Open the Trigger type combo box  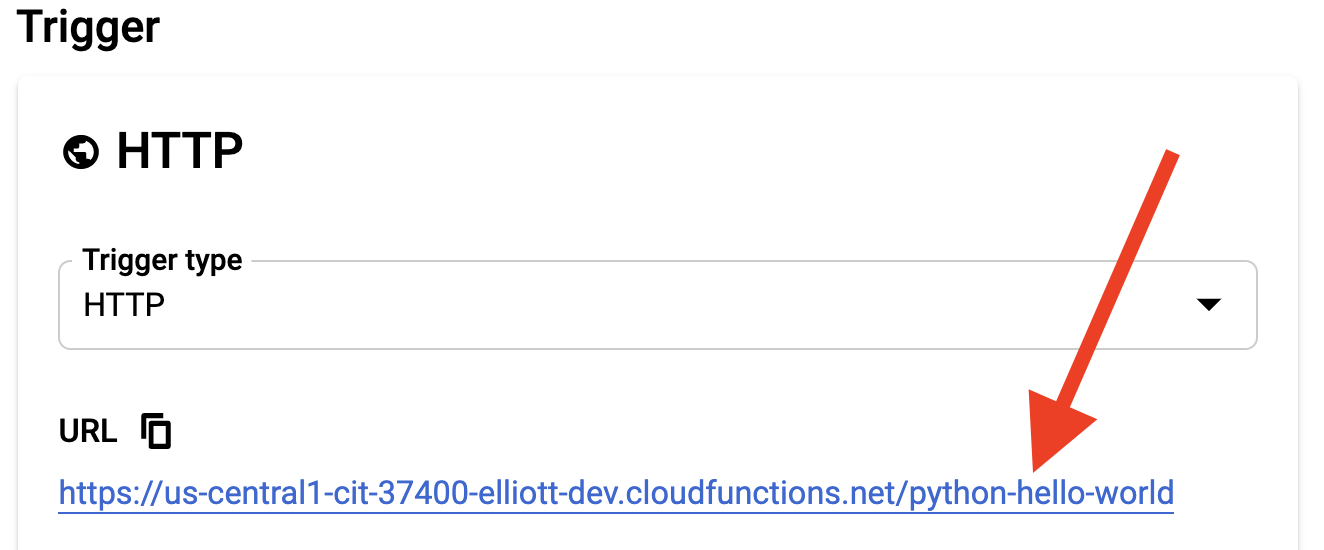pyautogui.click(x=657, y=305)
